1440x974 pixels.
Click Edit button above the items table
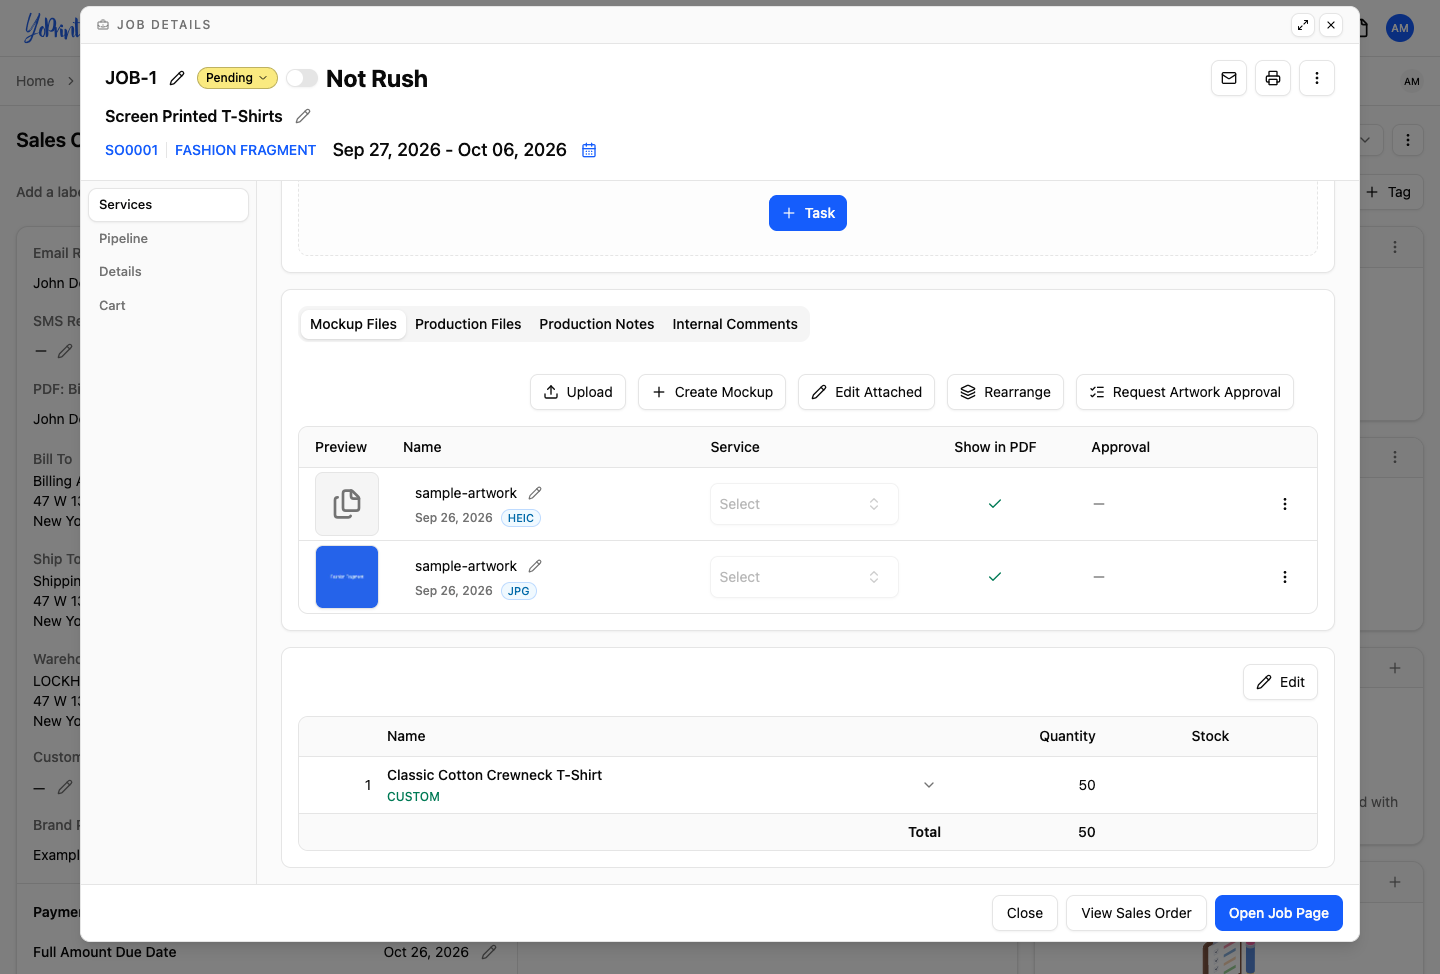click(1280, 682)
